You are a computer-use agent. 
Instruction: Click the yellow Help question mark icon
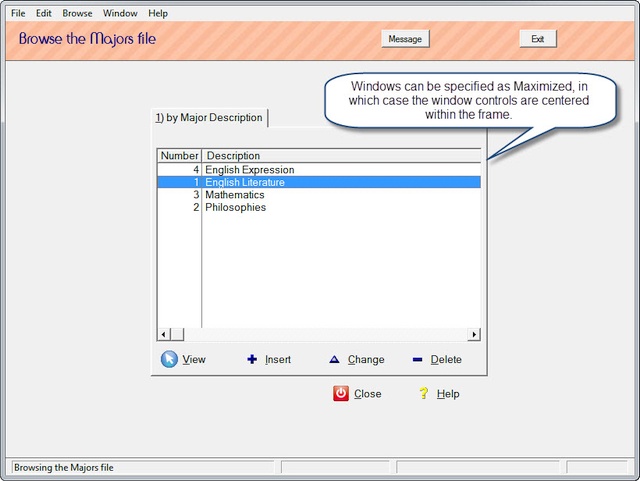pyautogui.click(x=424, y=393)
